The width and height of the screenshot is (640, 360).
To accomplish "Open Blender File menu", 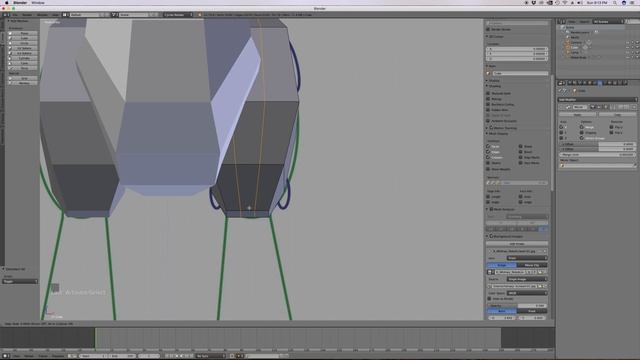I will pyautogui.click(x=15, y=15).
